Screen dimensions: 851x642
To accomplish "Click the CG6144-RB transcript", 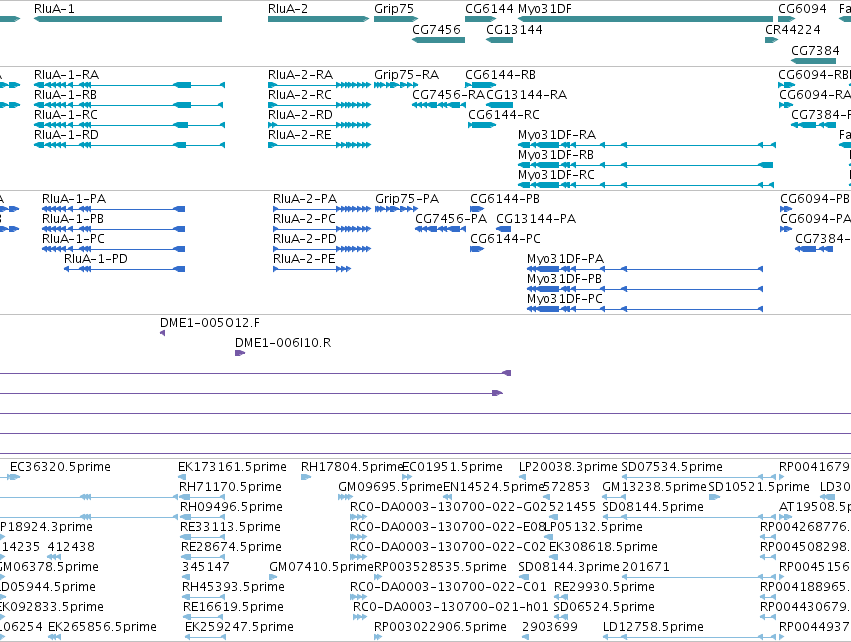I will pyautogui.click(x=481, y=85).
